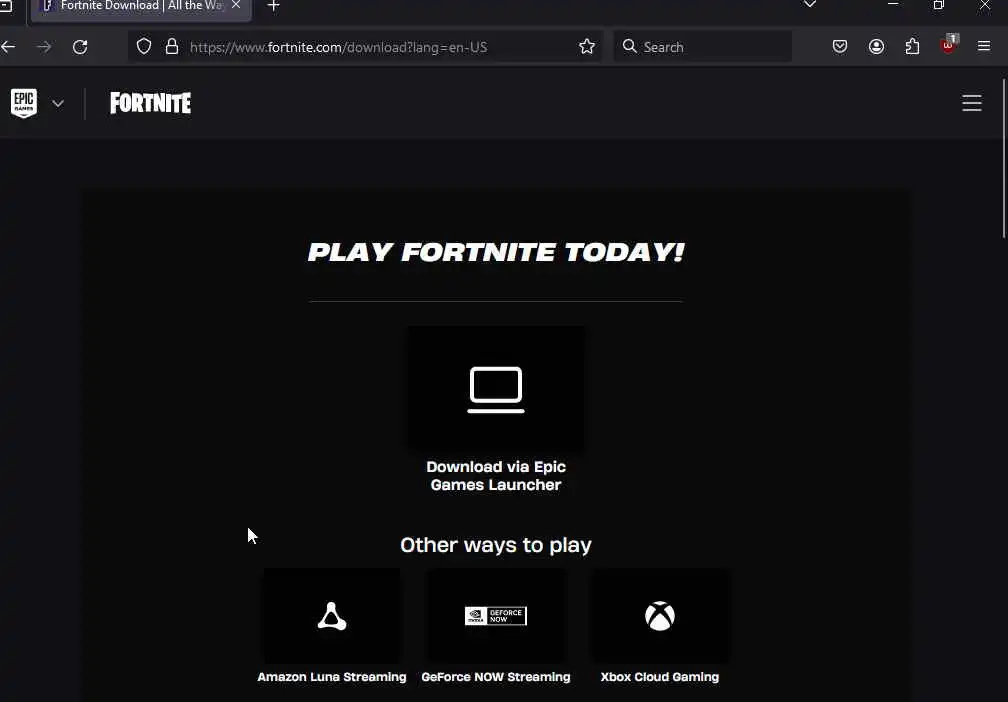1008x702 pixels.
Task: Reload the Fortnite download page
Action: pos(80,46)
